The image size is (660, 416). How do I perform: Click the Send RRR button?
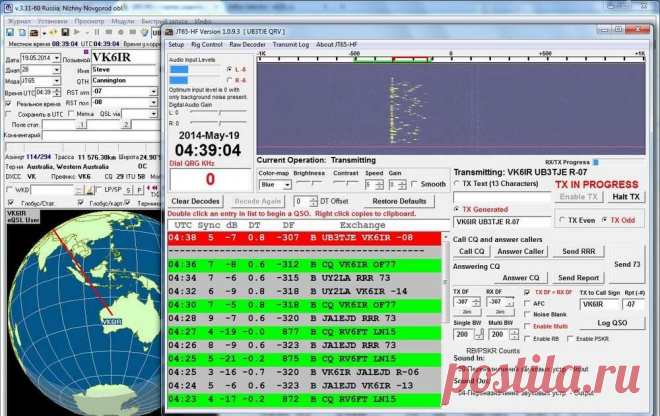(579, 251)
